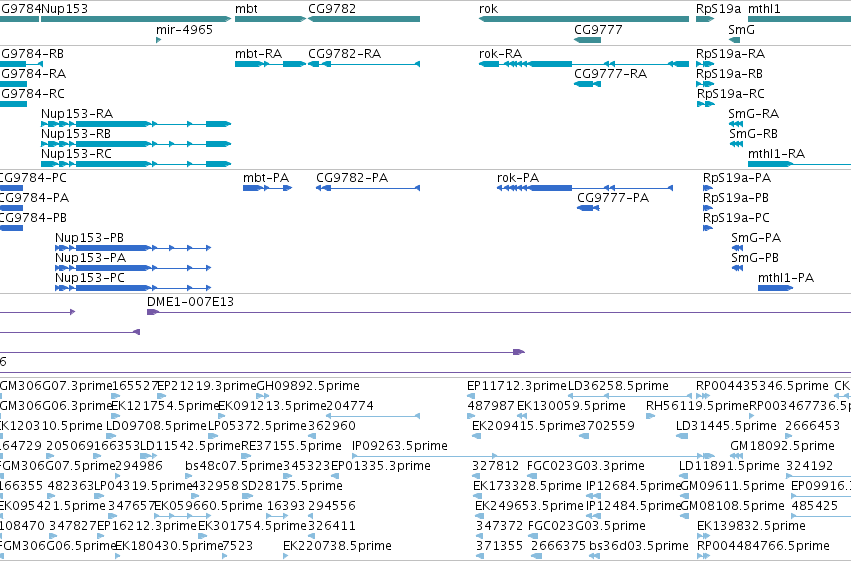Select transcript Nup153-RA
The height and width of the screenshot is (561, 851).
(x=136, y=124)
